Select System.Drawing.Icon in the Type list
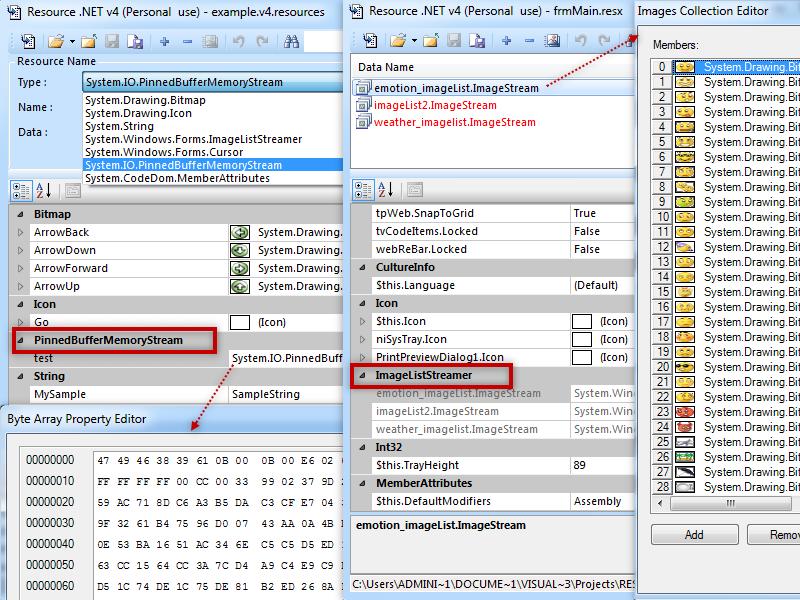This screenshot has height=600, width=800. click(x=138, y=113)
